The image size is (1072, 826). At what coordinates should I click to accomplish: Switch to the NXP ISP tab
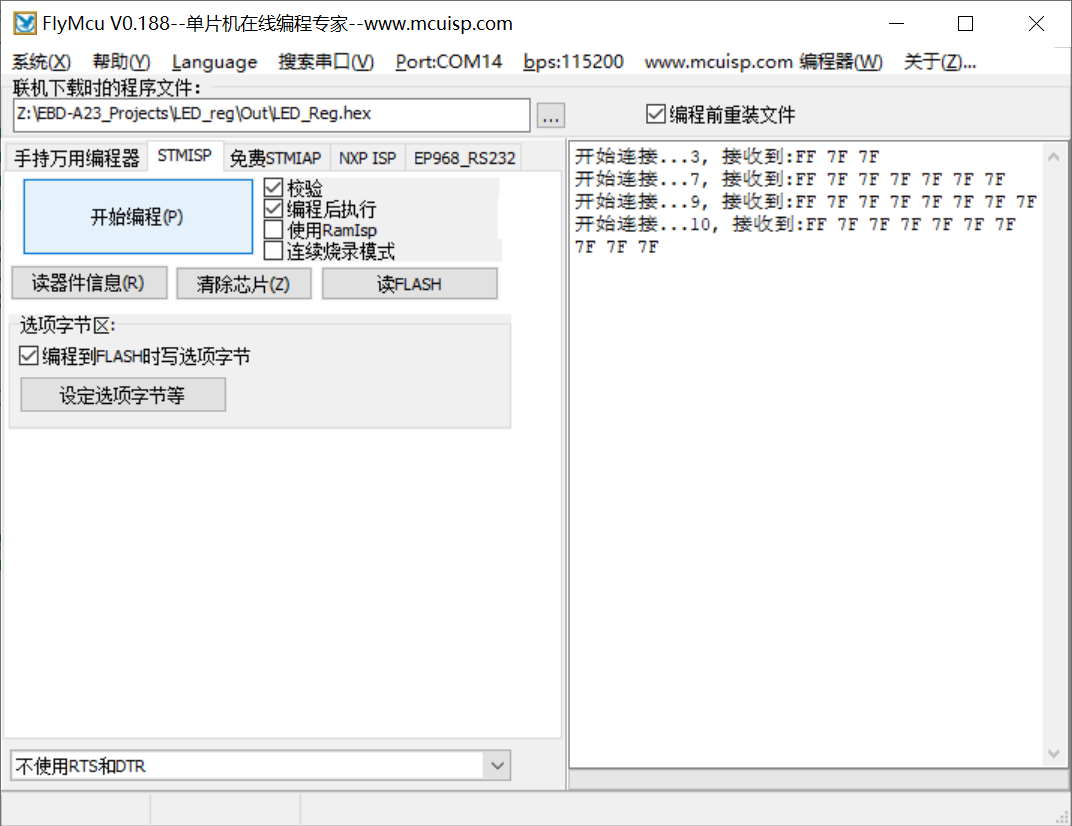368,158
